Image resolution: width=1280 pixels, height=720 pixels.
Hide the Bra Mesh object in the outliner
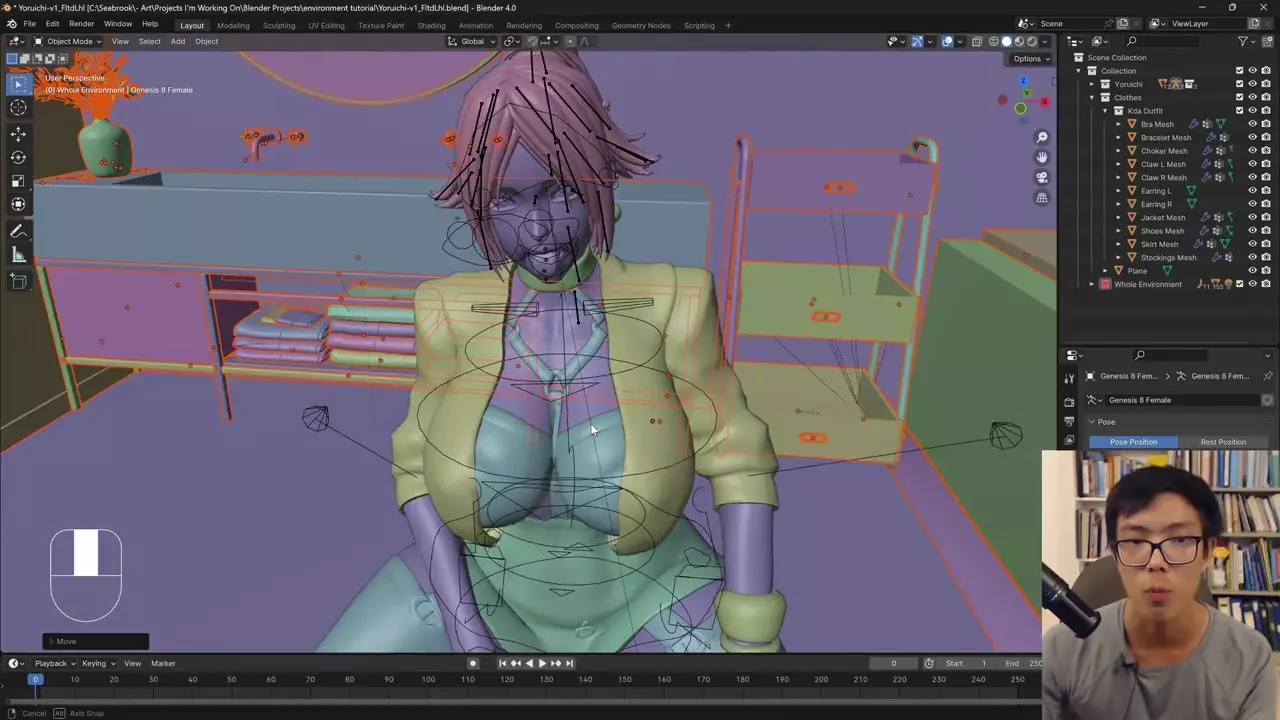click(x=1252, y=124)
